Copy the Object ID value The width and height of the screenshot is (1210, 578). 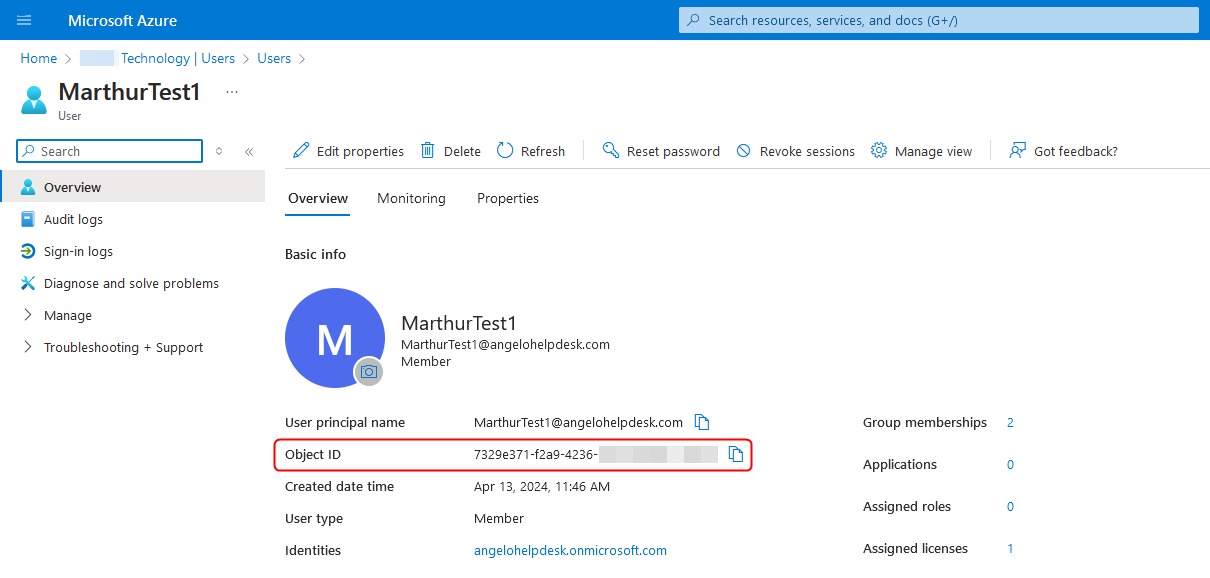pyautogui.click(x=736, y=454)
